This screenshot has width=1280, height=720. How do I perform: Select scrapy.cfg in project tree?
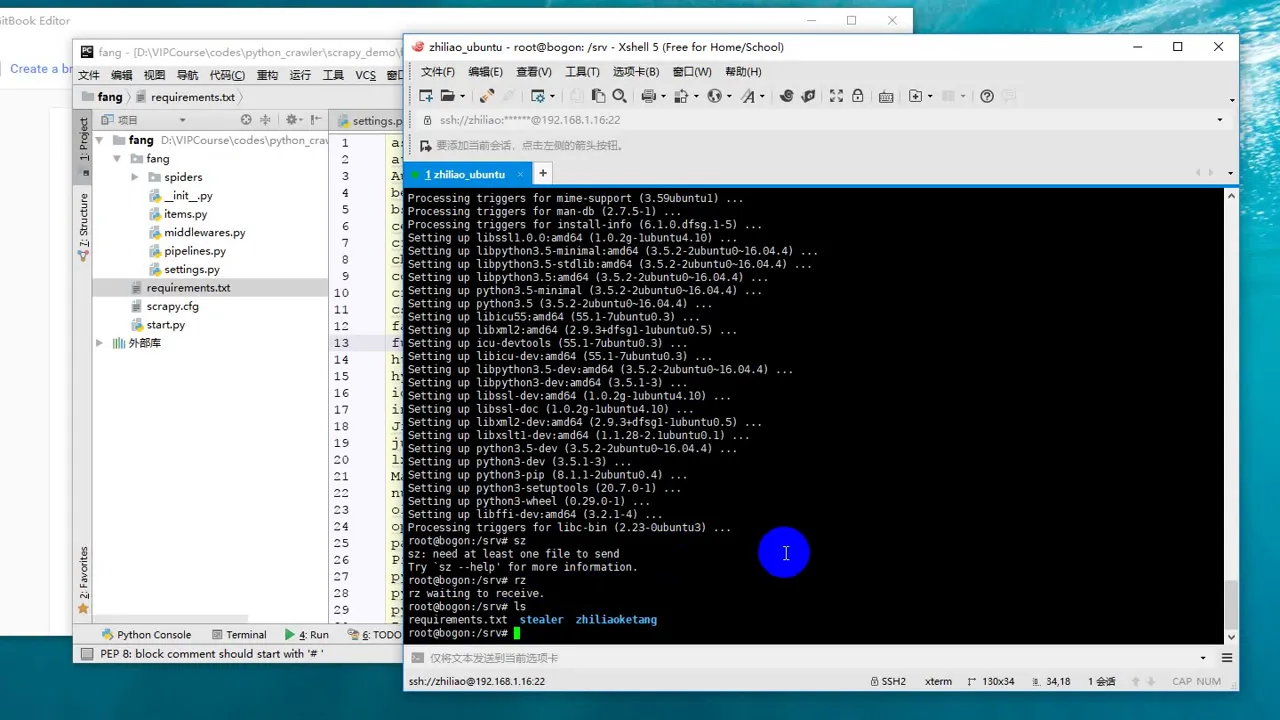point(172,306)
